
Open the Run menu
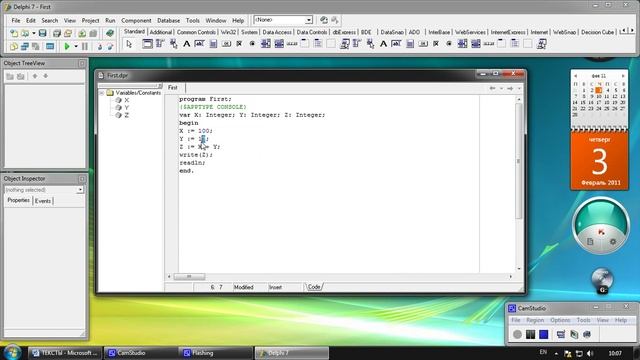pyautogui.click(x=110, y=20)
